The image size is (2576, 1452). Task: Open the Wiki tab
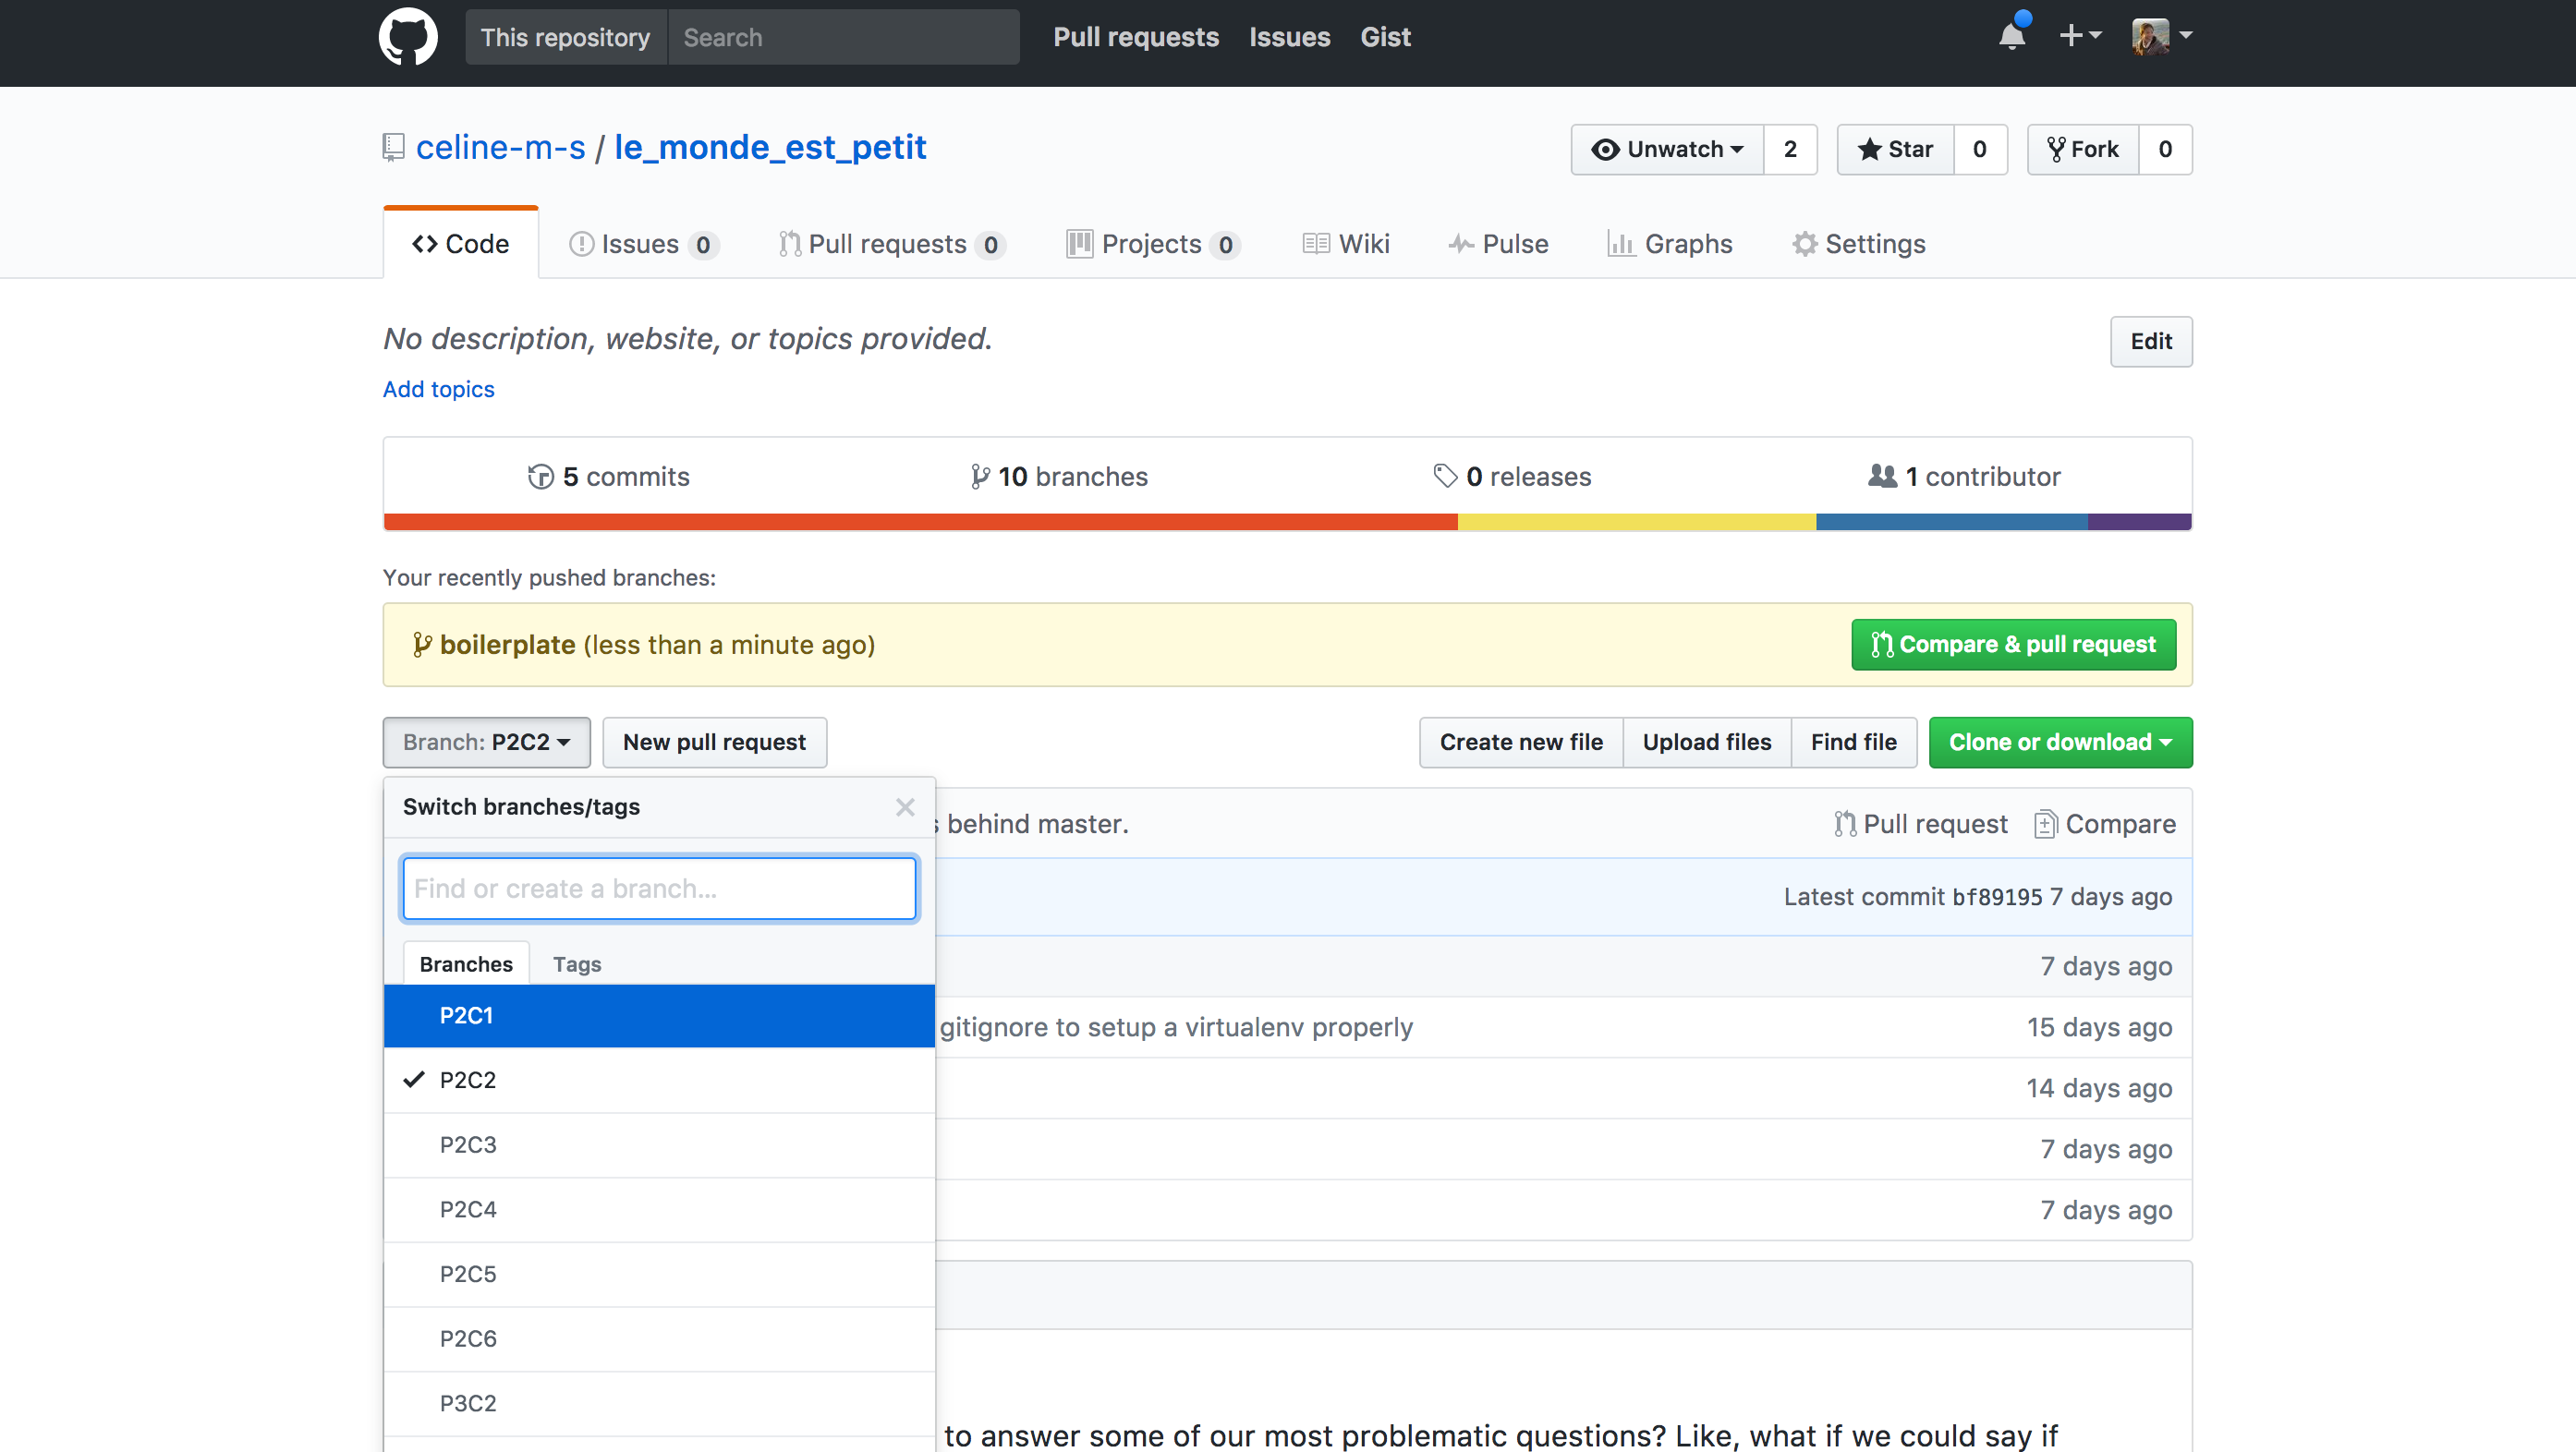(1345, 243)
